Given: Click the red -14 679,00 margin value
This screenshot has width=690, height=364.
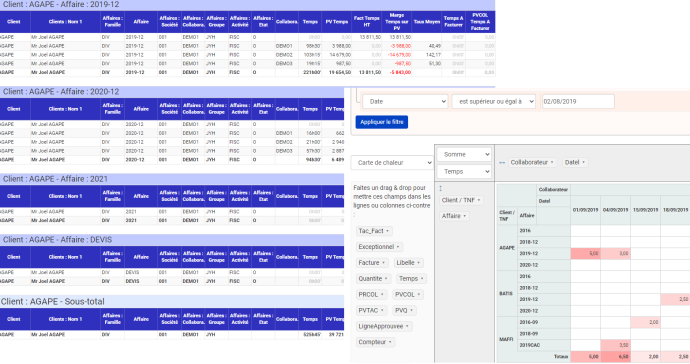Looking at the screenshot, I should [399, 55].
